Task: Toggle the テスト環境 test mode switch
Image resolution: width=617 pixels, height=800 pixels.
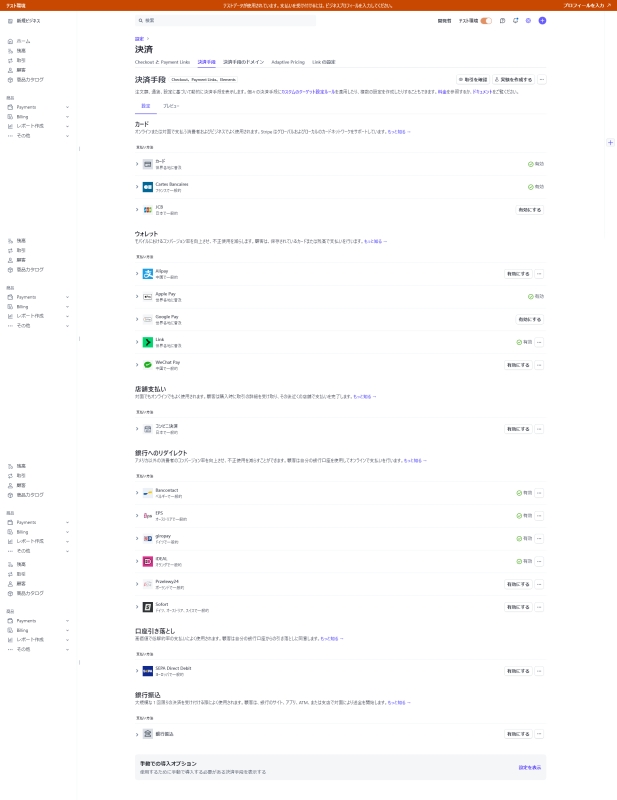Action: coord(486,21)
